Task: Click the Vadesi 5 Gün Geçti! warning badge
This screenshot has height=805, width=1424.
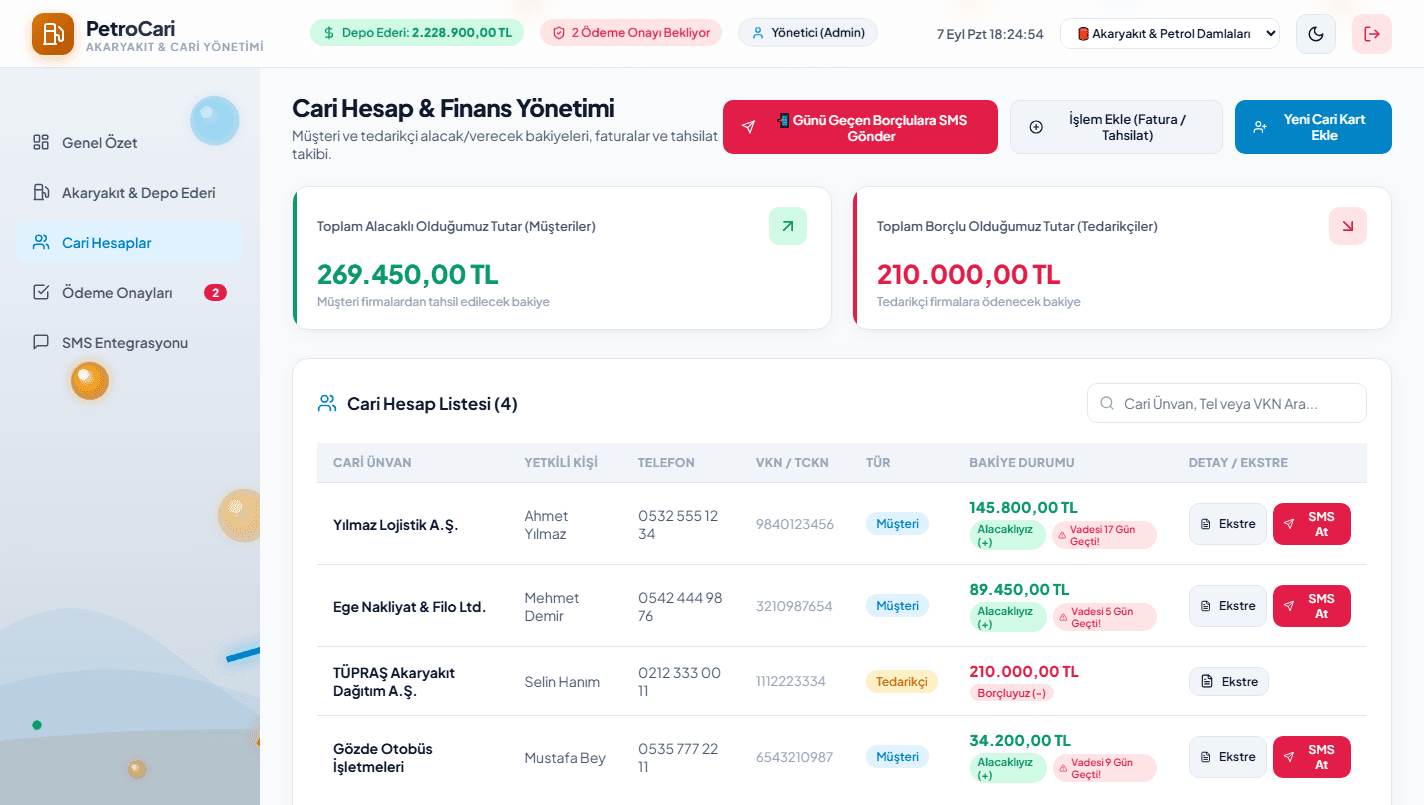Action: [1104, 618]
